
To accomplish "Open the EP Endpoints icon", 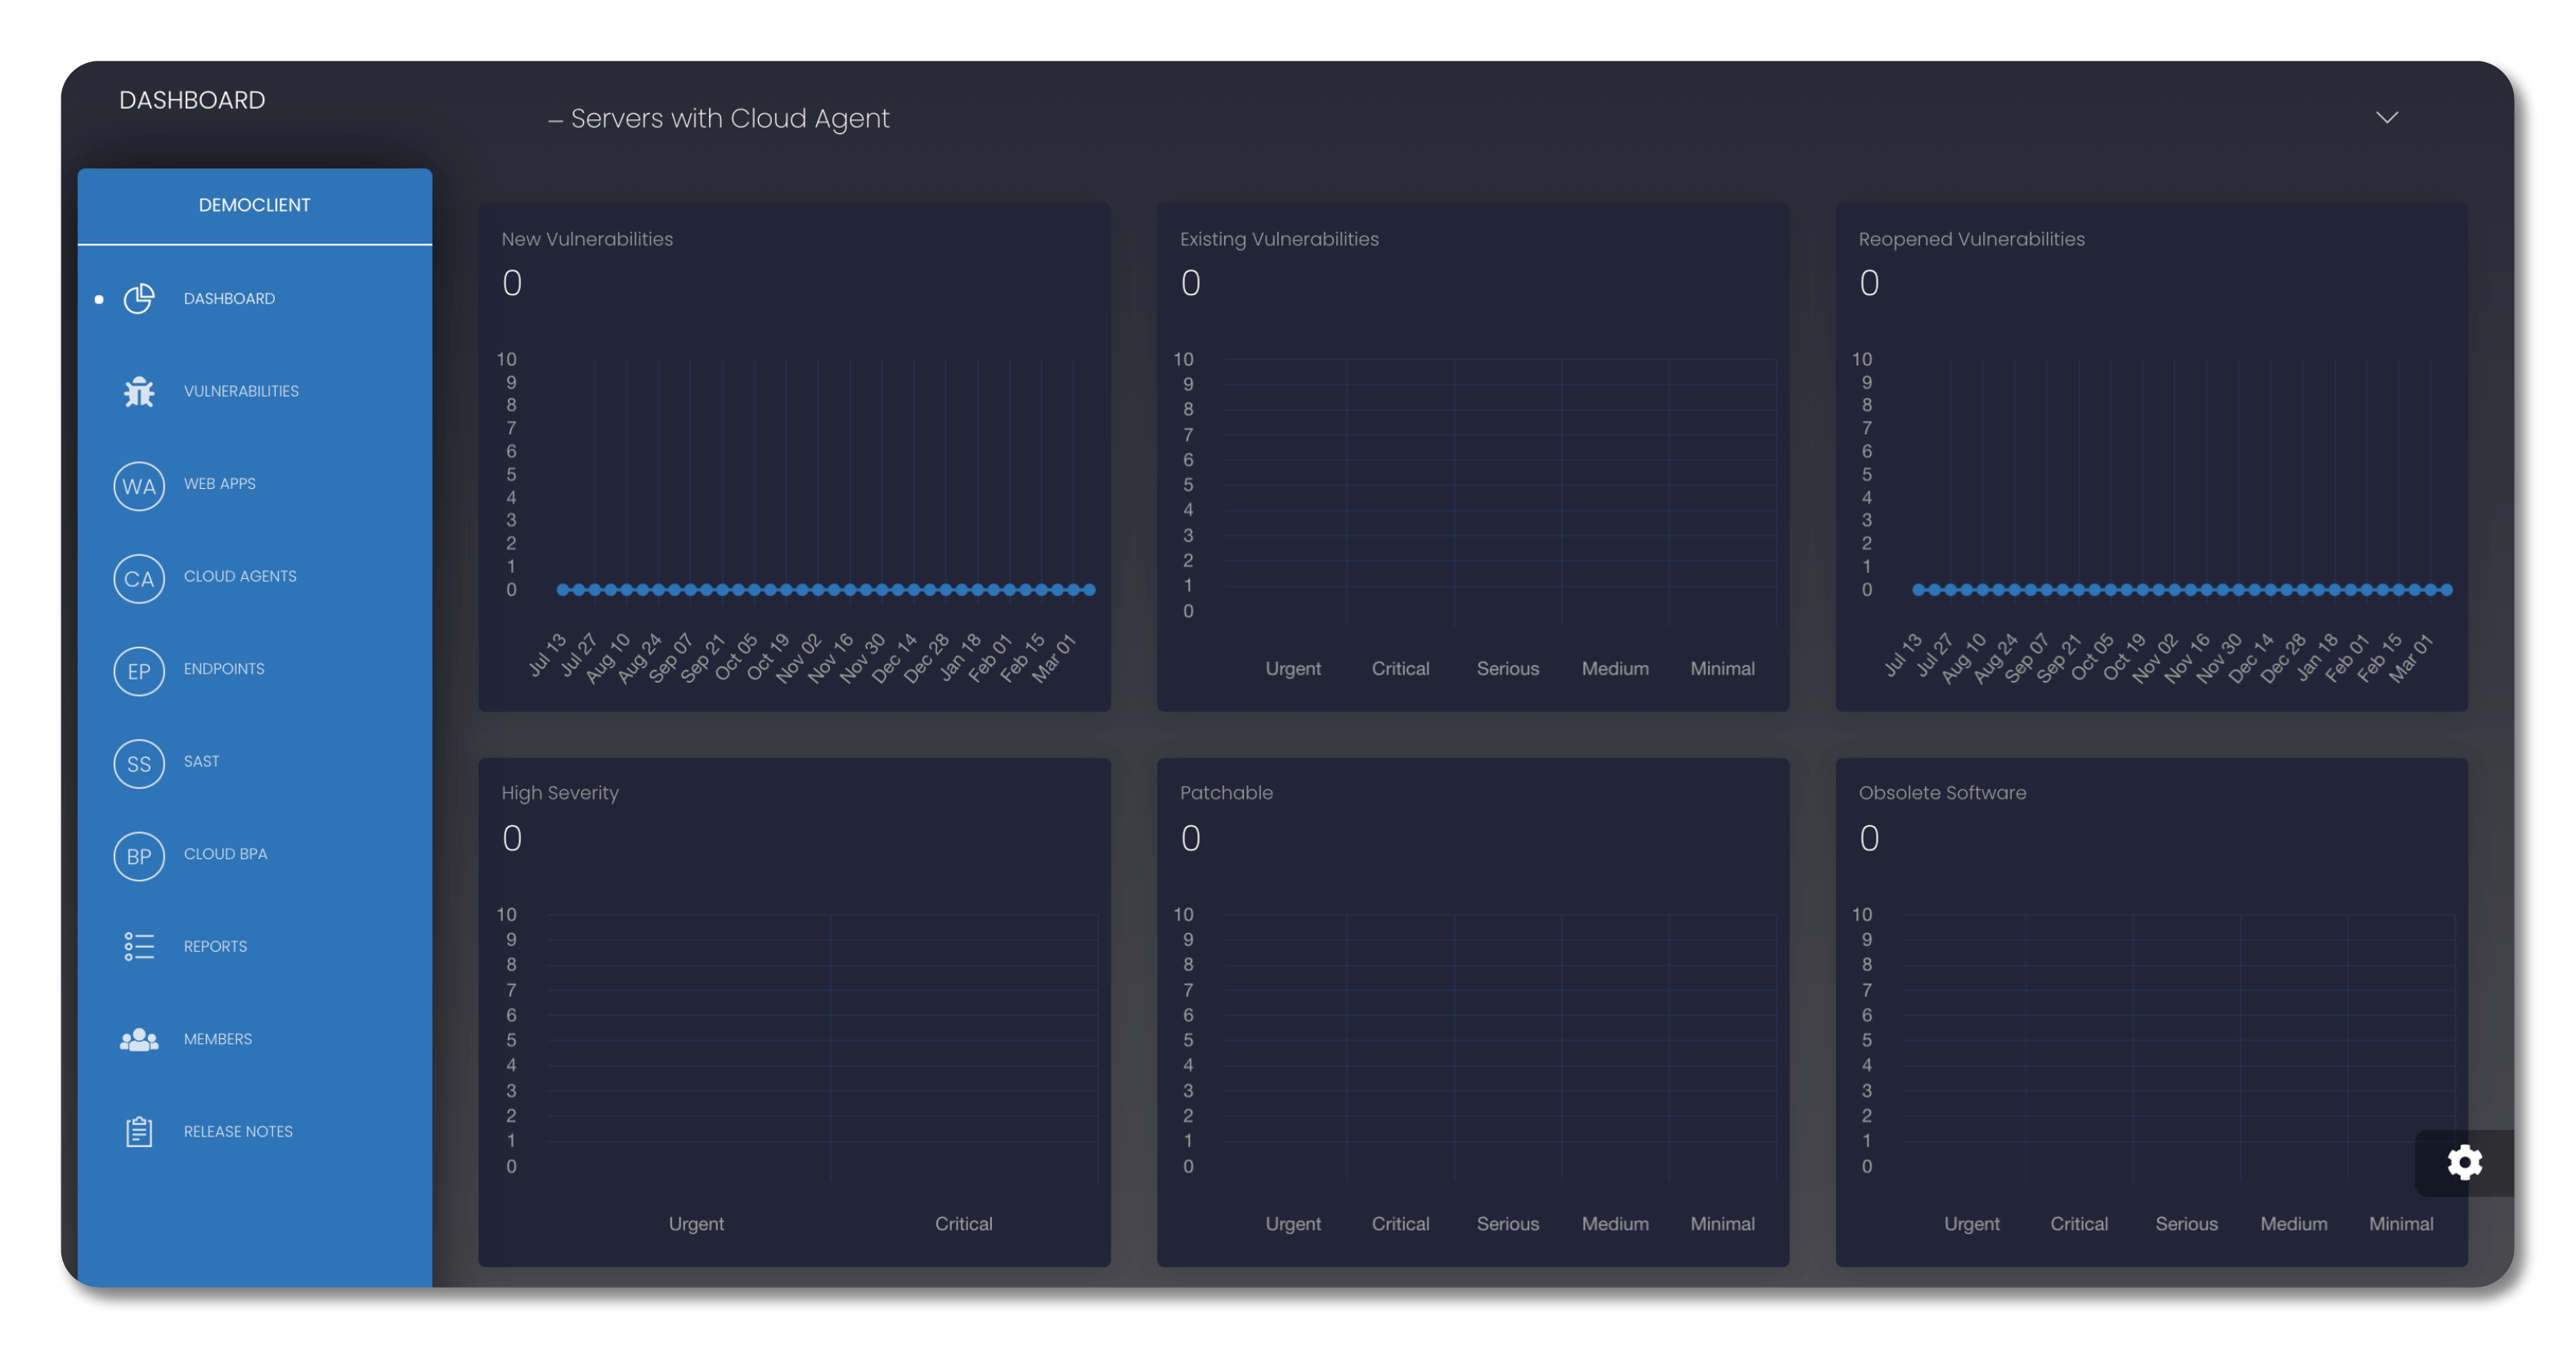I will [x=139, y=671].
